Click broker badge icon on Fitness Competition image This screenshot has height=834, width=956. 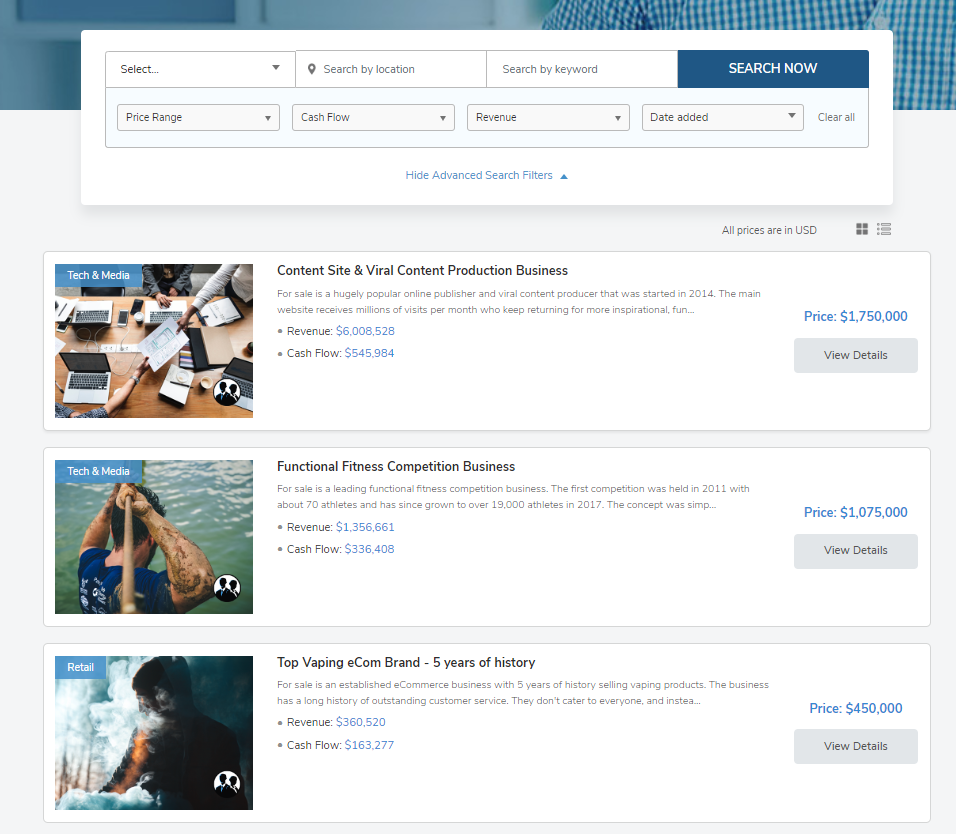[x=227, y=588]
